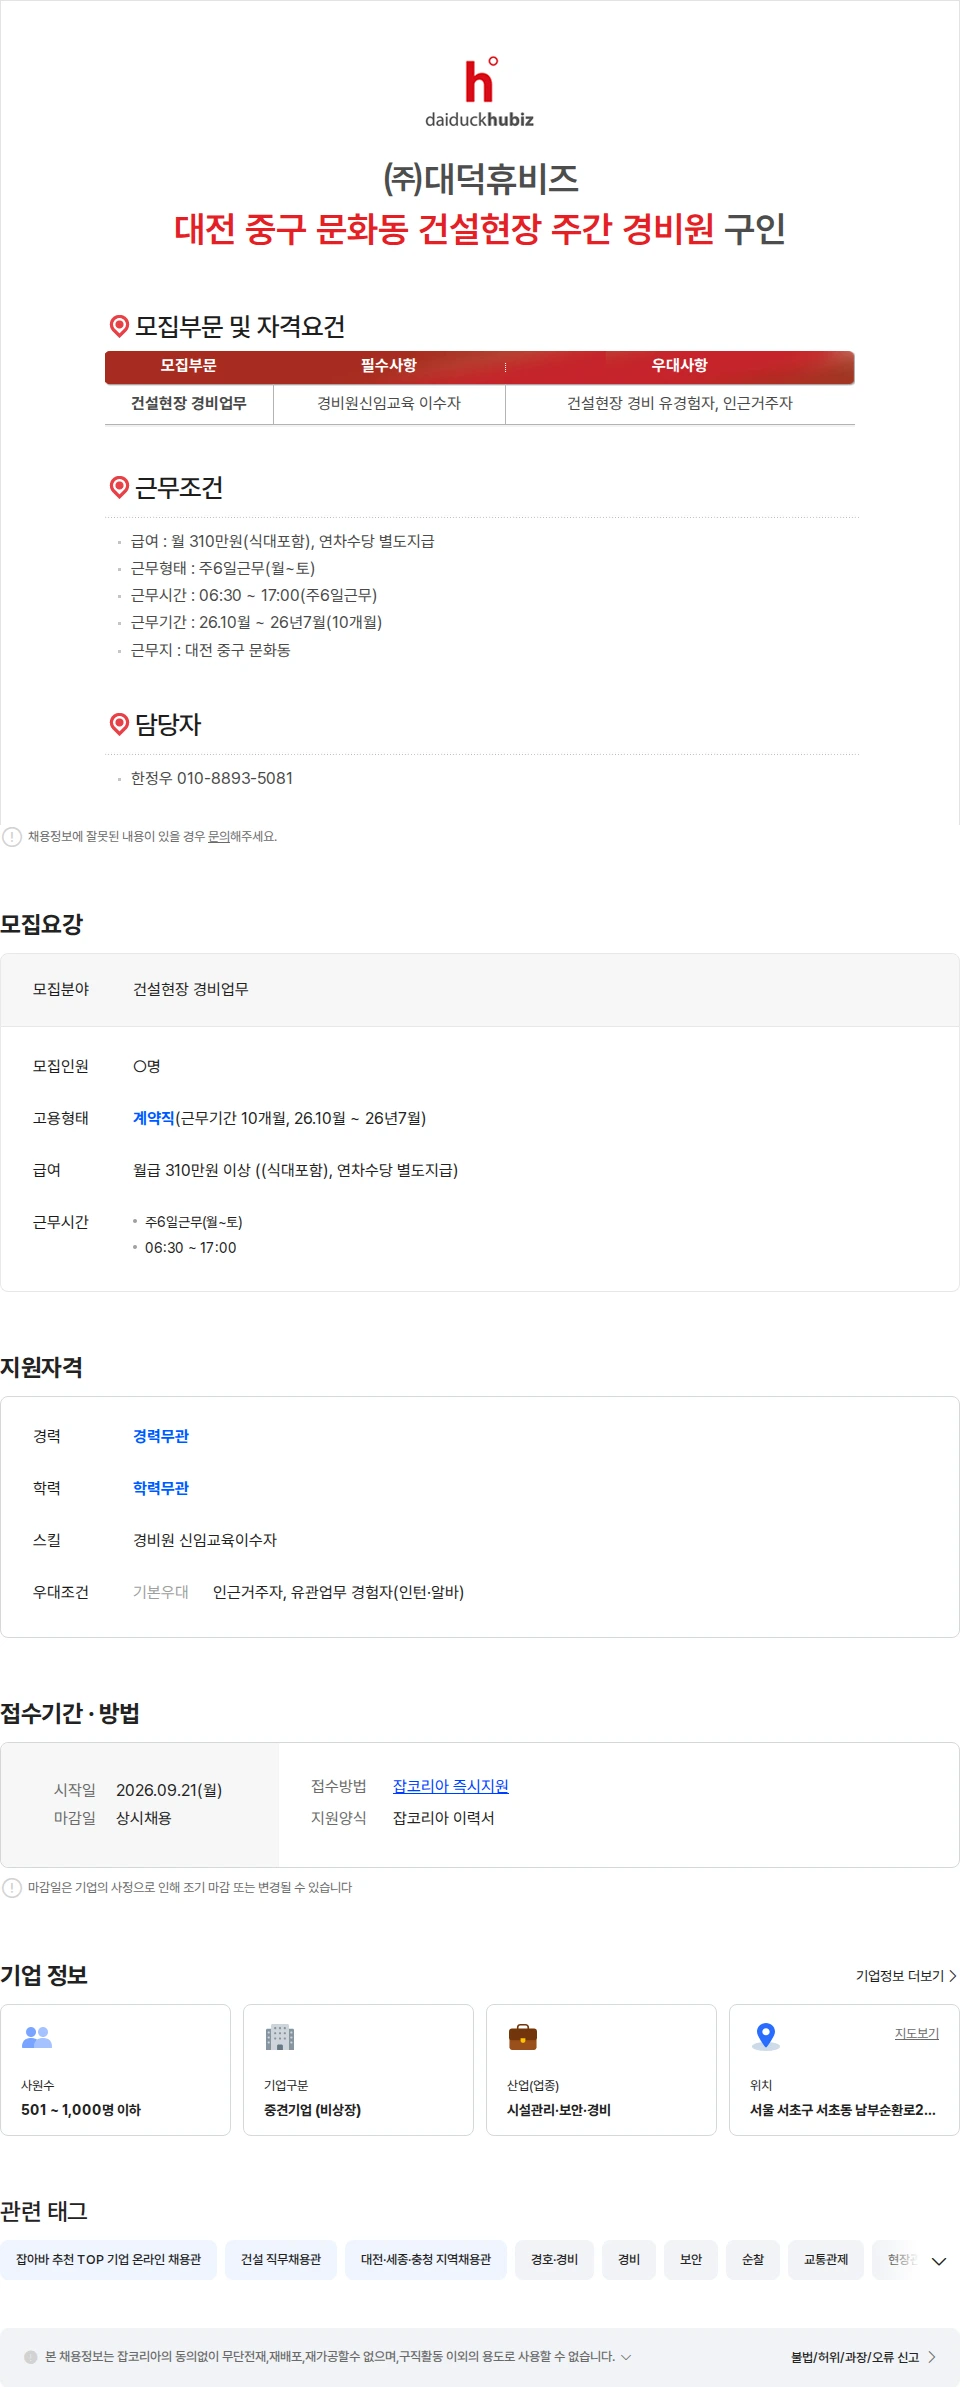Screen dimensions: 960x2387
Task: Click the 학력무관 text
Action: (161, 1488)
